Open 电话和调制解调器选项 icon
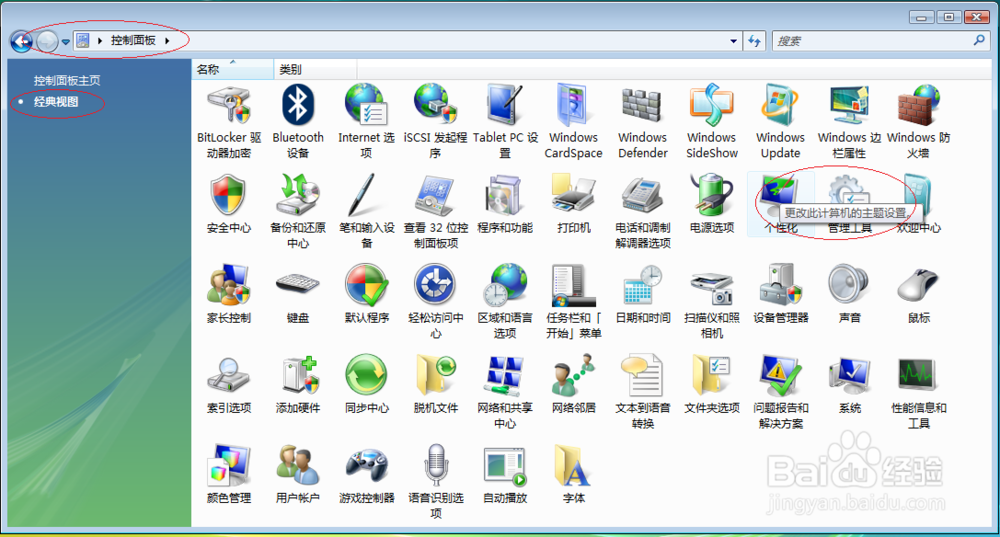 click(x=642, y=195)
